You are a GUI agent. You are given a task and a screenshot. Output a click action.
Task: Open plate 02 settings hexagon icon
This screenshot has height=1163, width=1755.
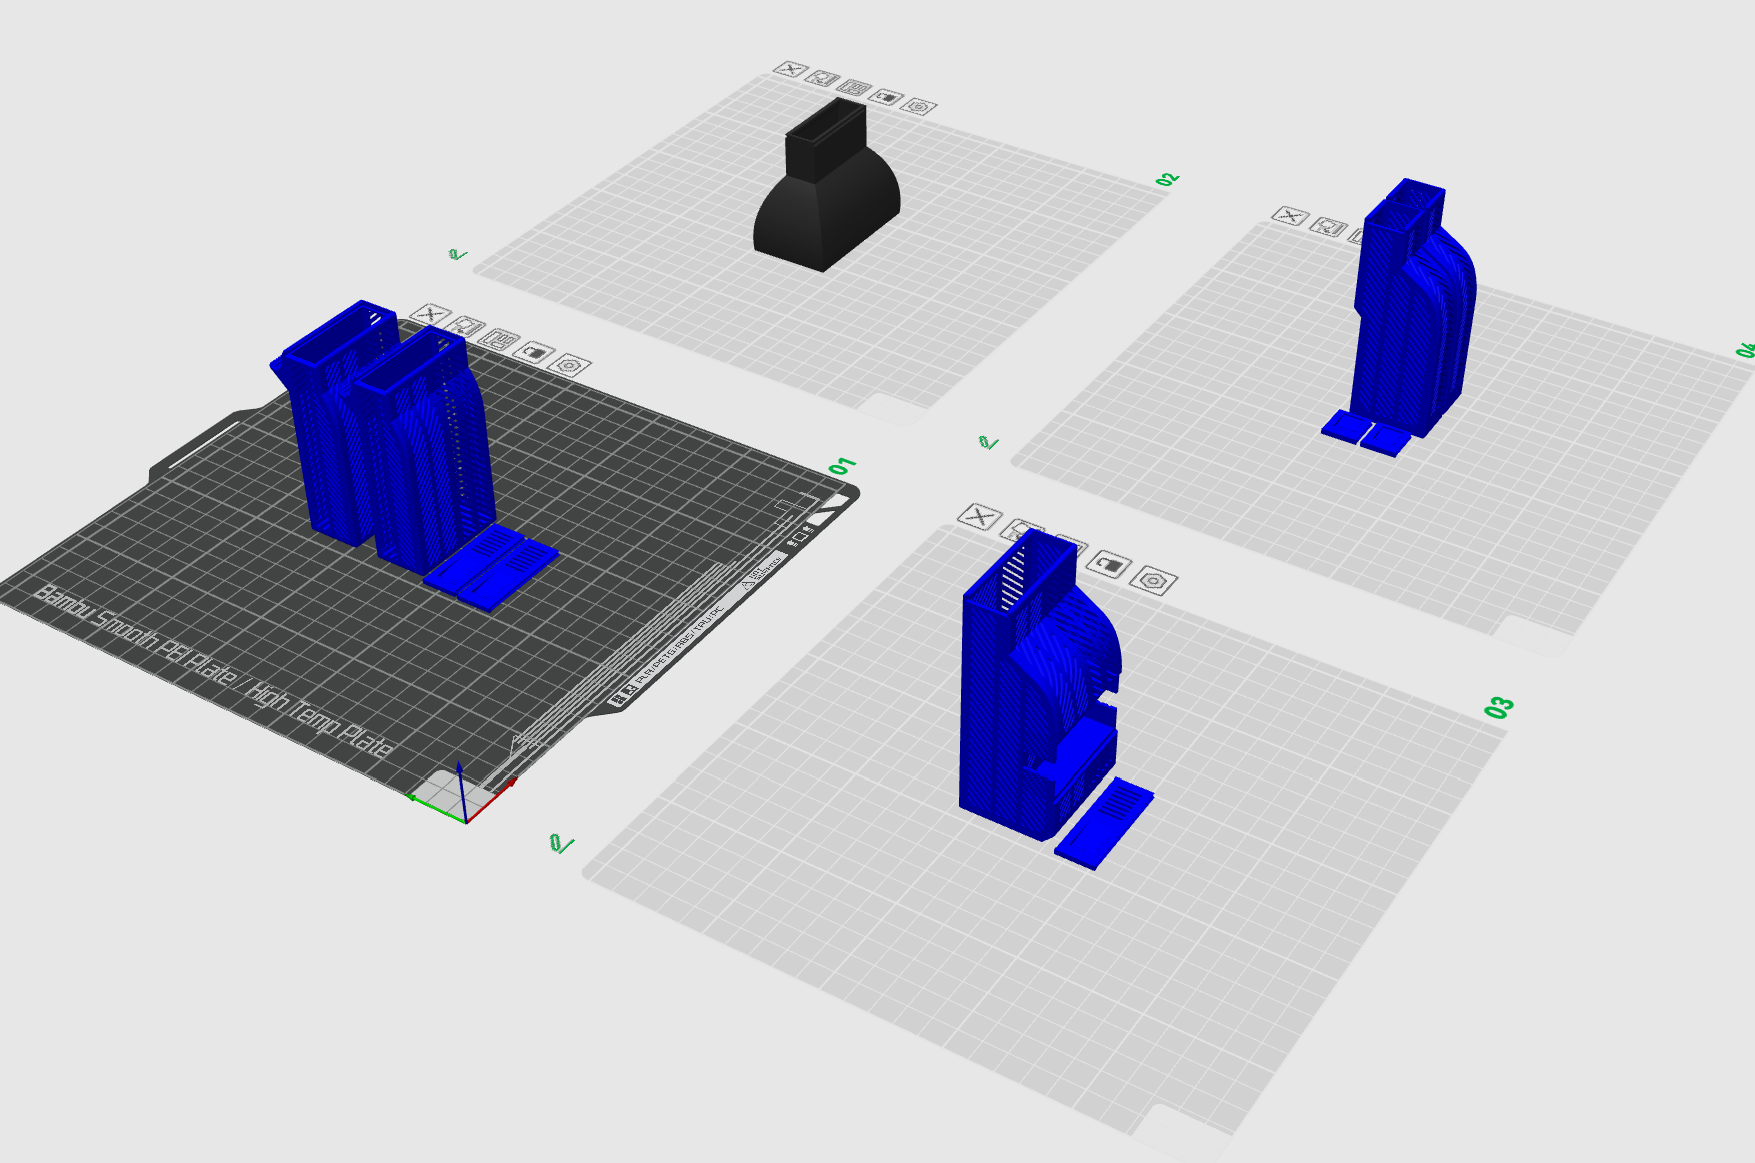(x=919, y=106)
